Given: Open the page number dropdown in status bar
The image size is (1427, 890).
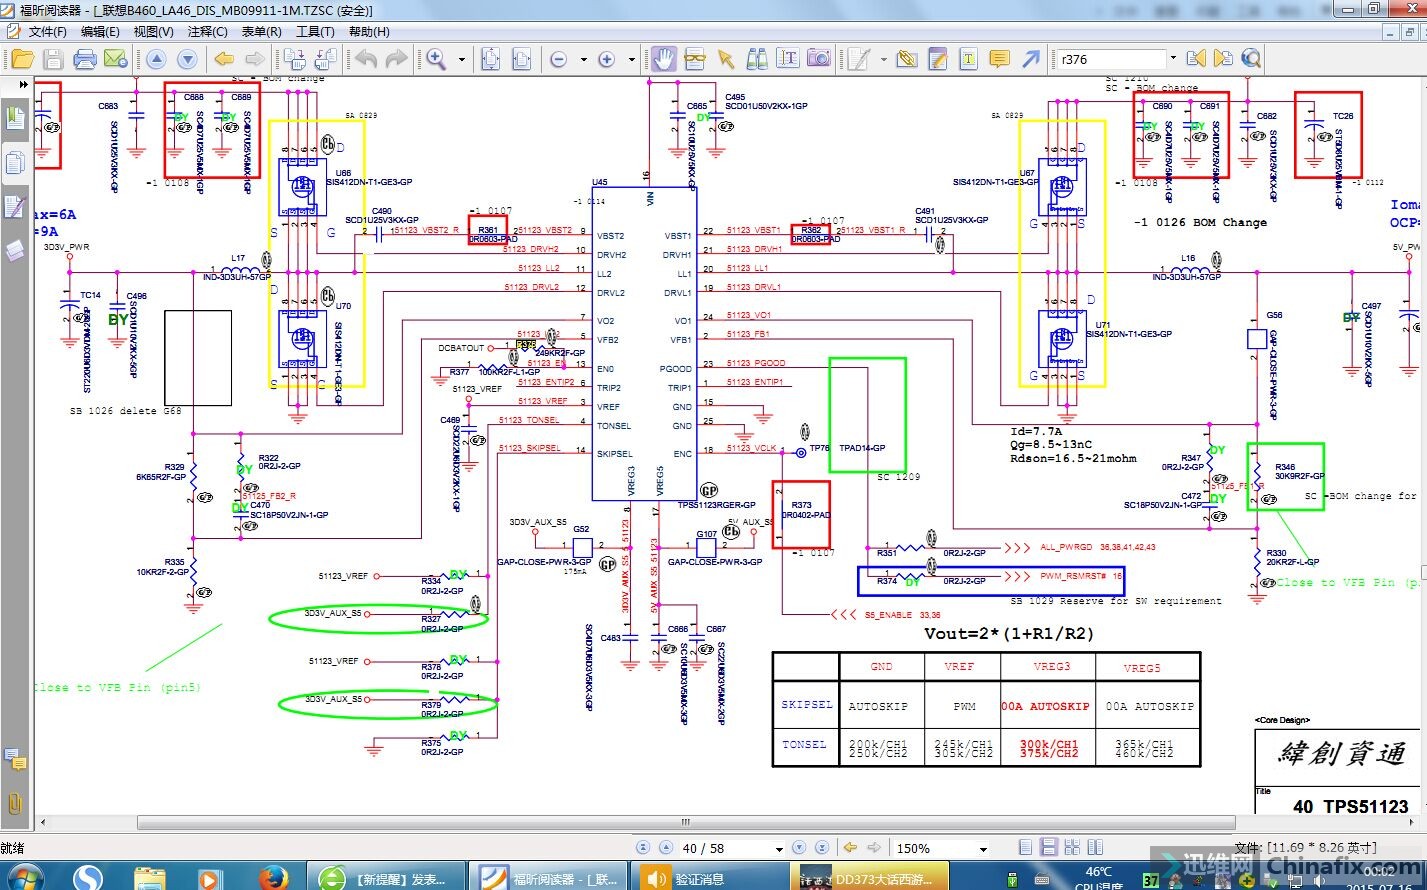Looking at the screenshot, I should [x=780, y=849].
